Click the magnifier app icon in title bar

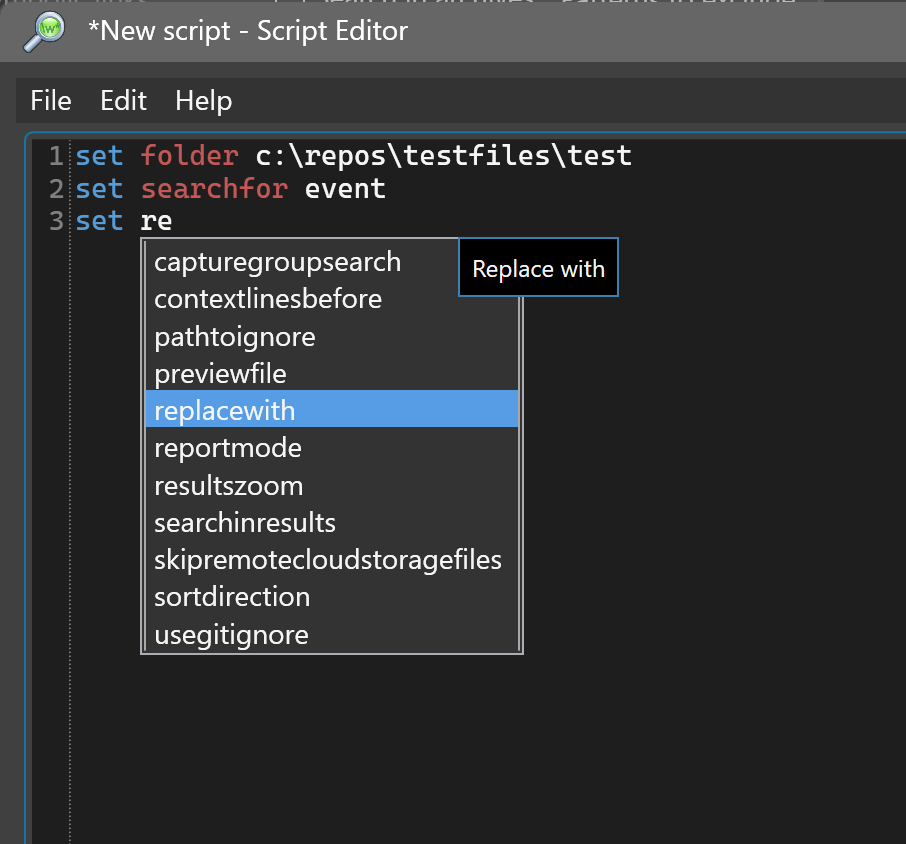pyautogui.click(x=44, y=32)
